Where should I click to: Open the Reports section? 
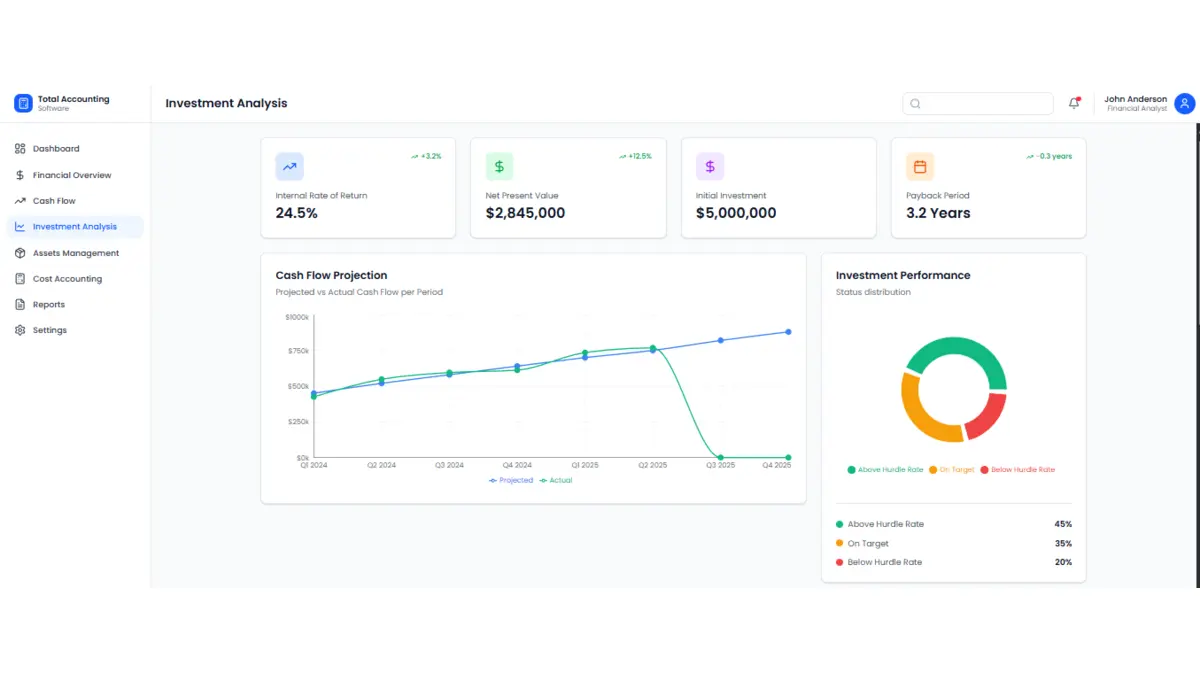48,305
